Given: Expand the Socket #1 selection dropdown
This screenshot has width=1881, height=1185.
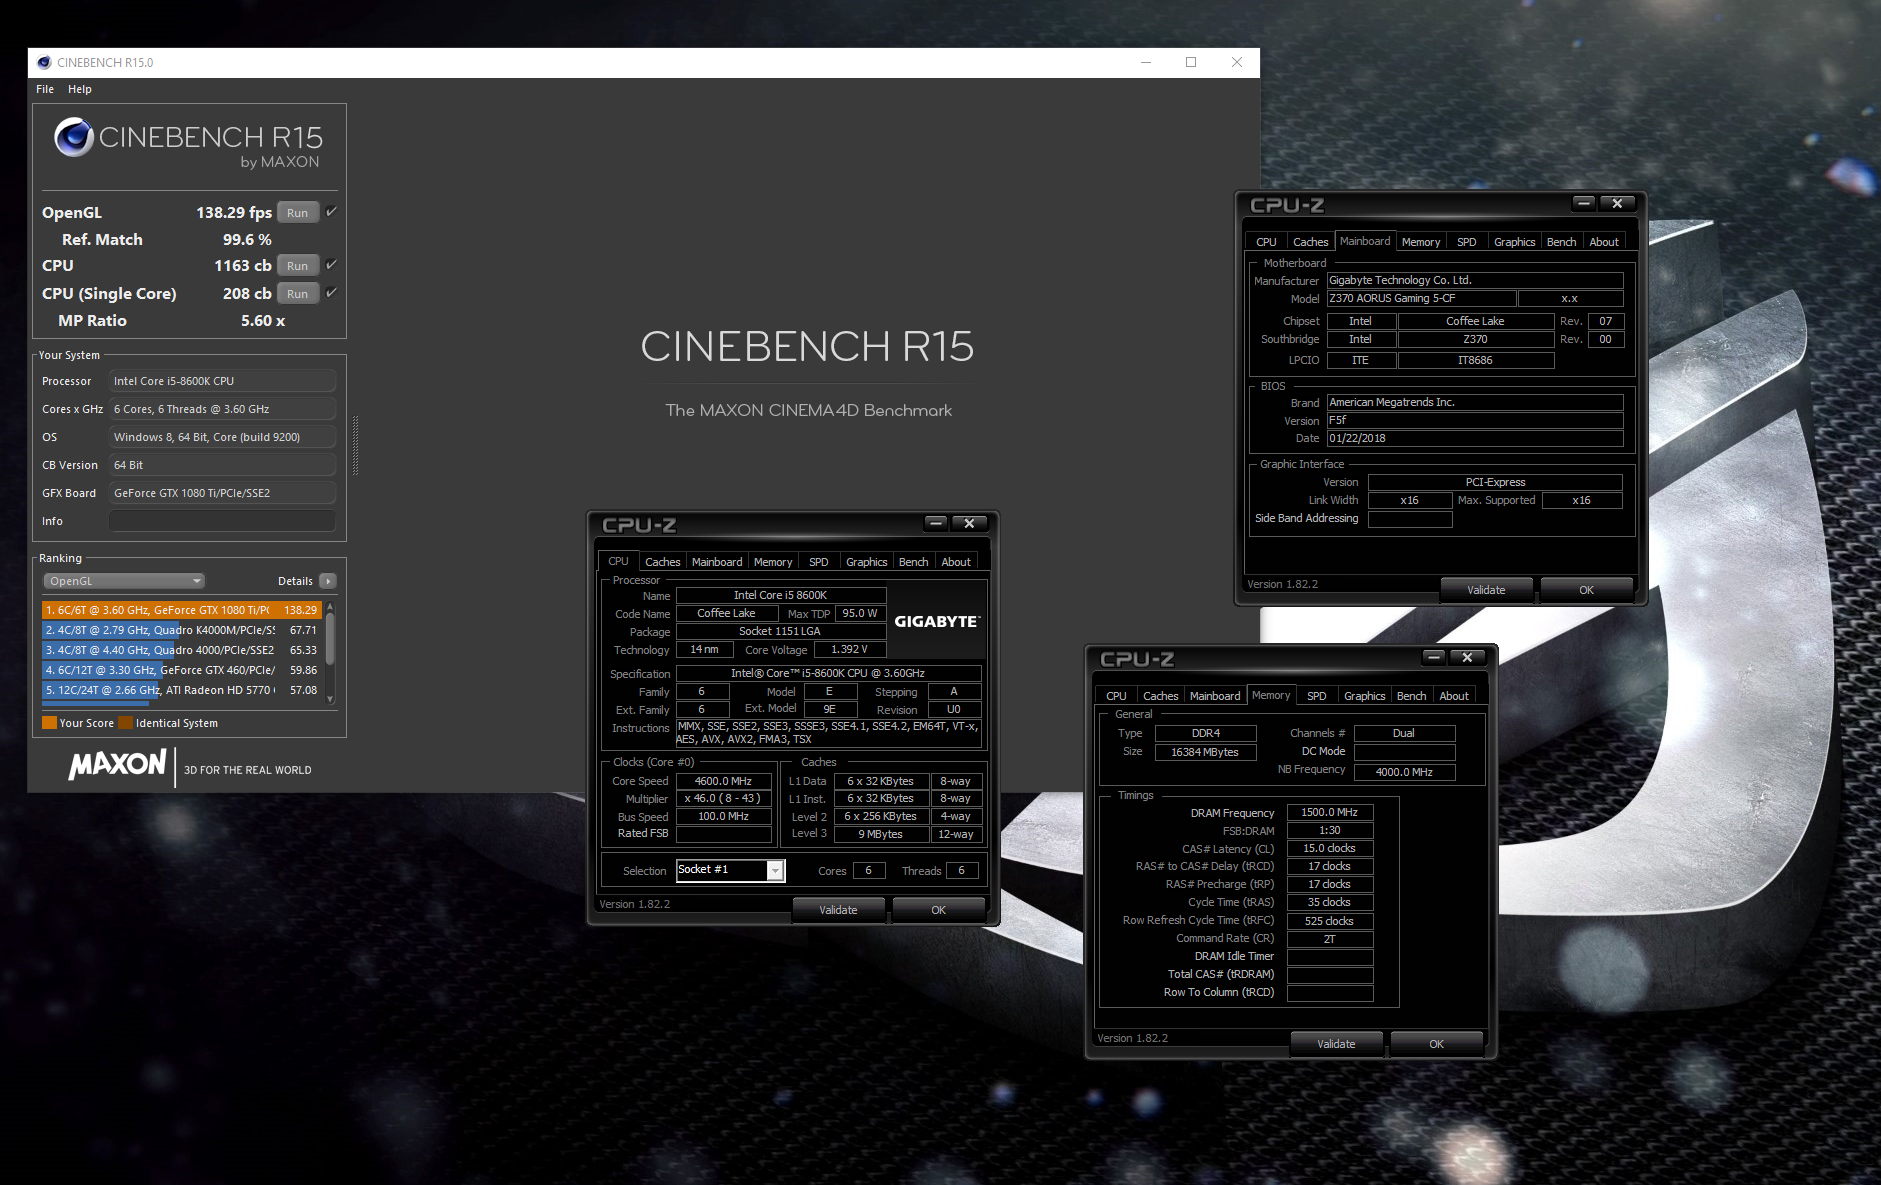Looking at the screenshot, I should [x=775, y=871].
